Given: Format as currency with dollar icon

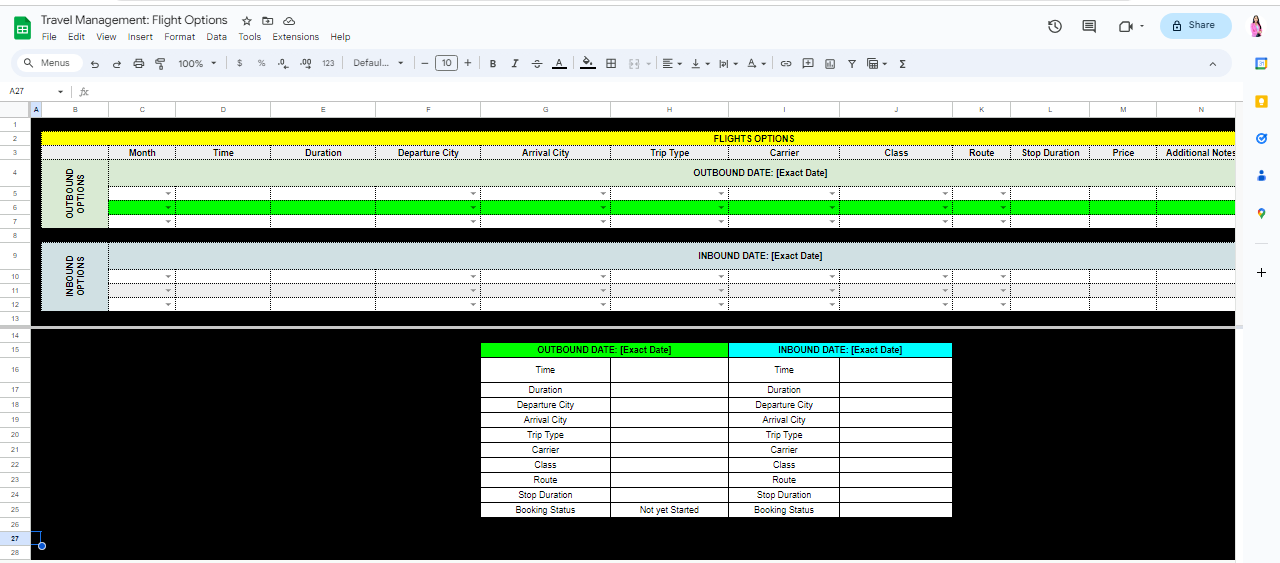Looking at the screenshot, I should [239, 63].
